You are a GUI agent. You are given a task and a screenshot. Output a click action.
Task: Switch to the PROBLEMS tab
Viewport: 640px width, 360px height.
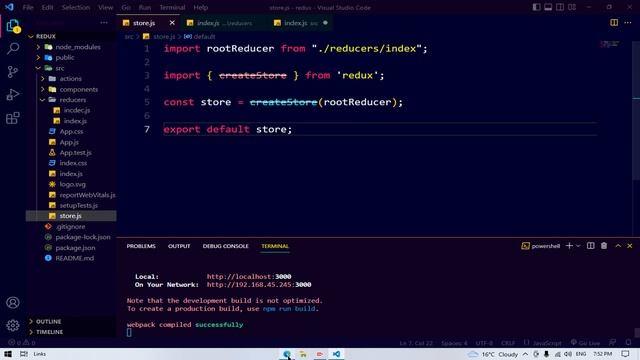141,246
